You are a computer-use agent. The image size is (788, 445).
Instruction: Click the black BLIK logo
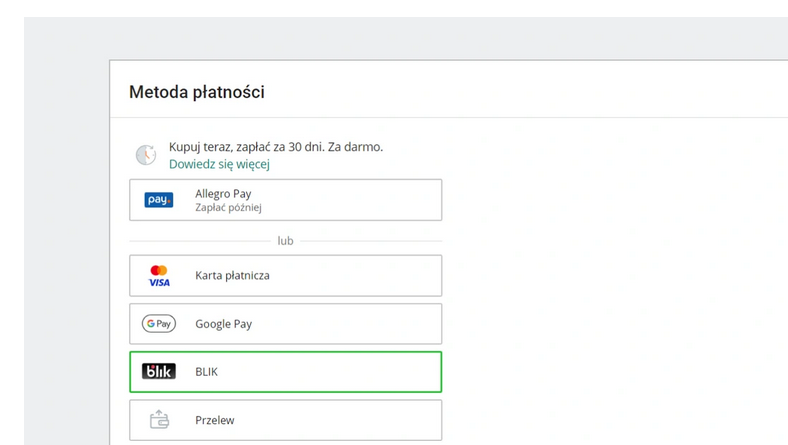159,372
